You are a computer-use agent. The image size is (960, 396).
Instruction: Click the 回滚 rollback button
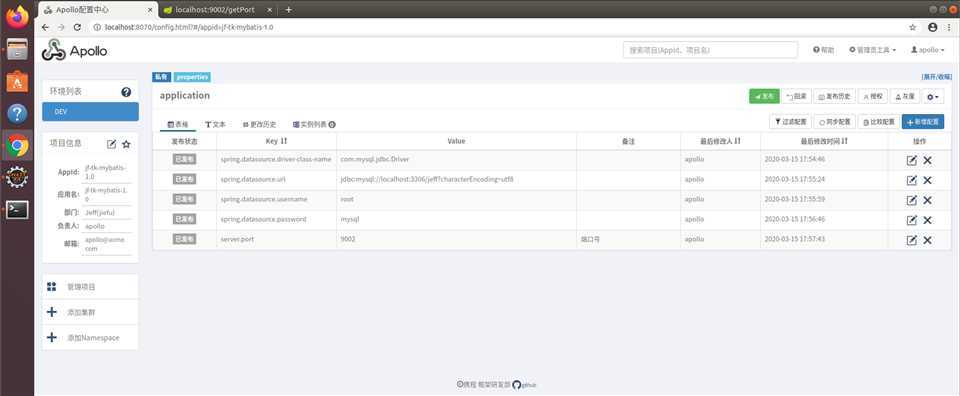coord(797,96)
